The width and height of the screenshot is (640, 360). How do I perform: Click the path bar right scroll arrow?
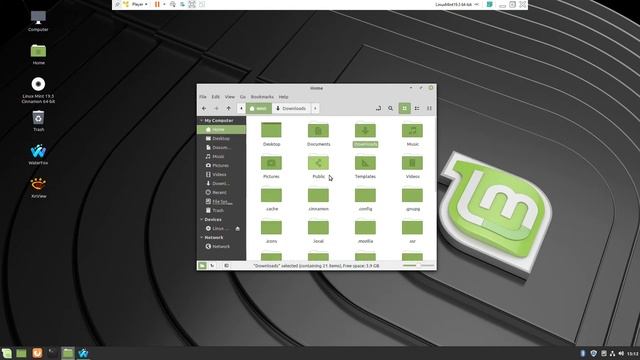315,108
